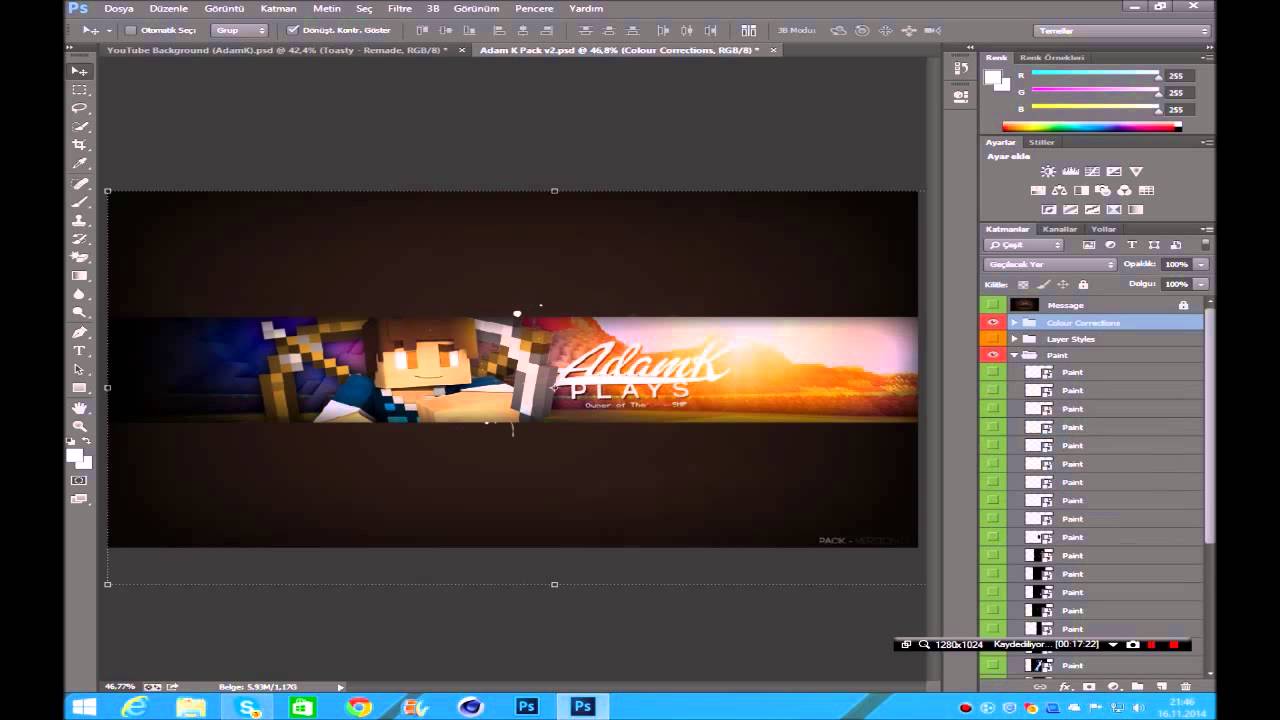This screenshot has height=720, width=1280.
Task: Switch to YouTube Background (AdamK).psd tab
Action: 277,50
